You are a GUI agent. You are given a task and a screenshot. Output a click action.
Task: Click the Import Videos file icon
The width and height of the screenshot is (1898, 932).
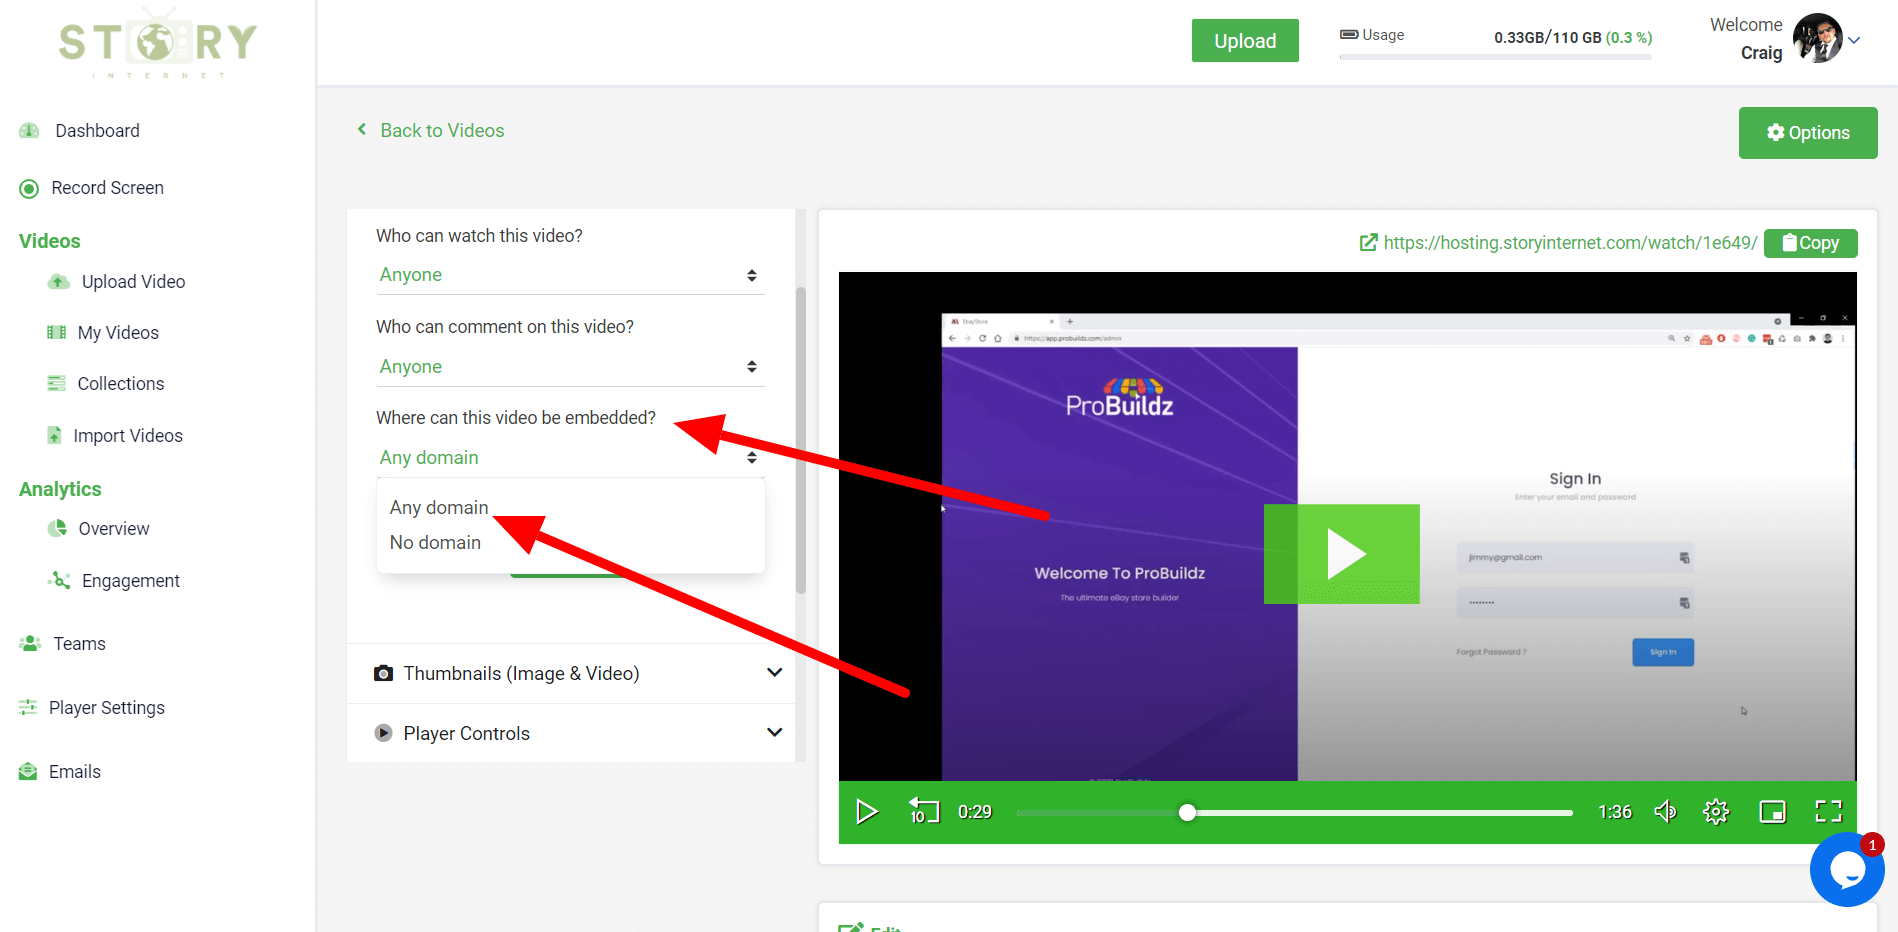(54, 435)
